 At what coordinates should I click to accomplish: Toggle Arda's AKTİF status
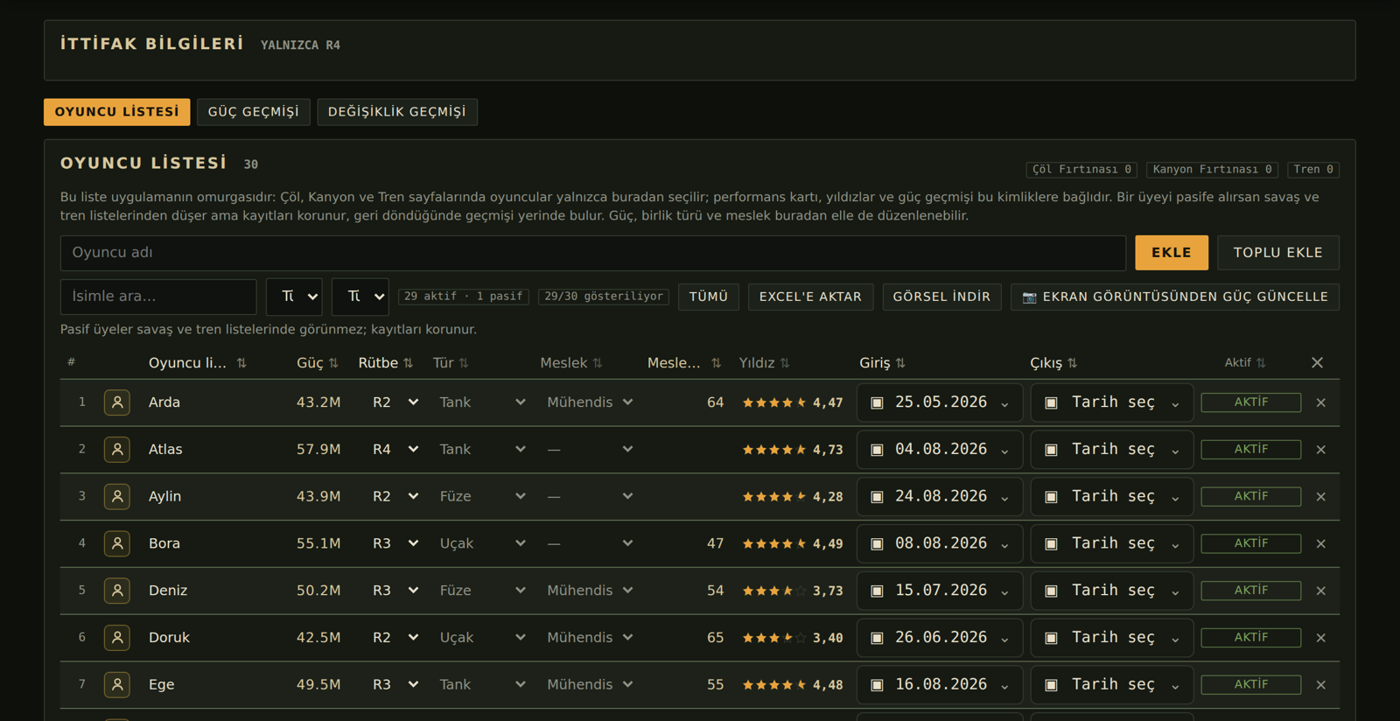(x=1251, y=402)
